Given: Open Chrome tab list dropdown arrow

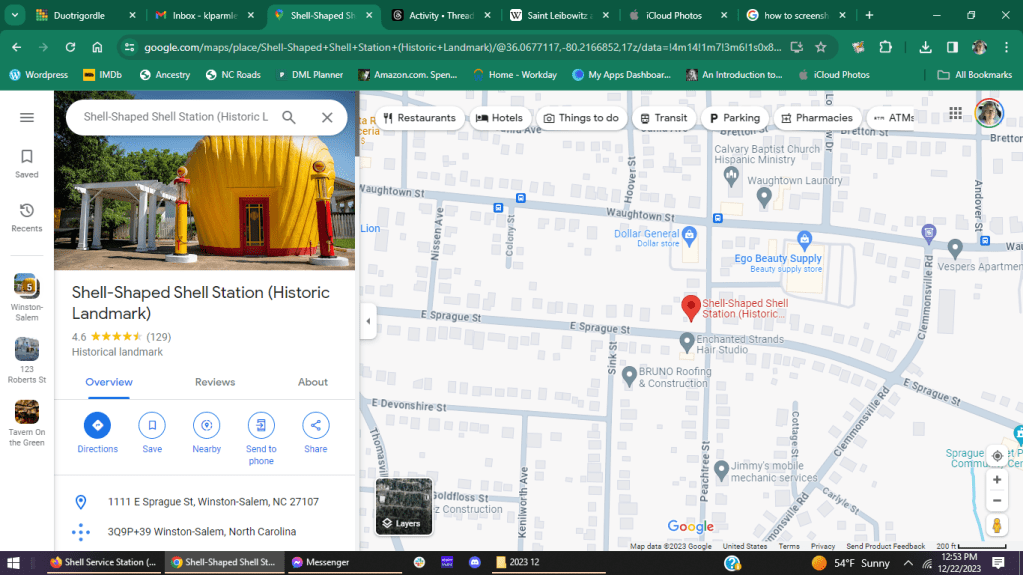Looking at the screenshot, I should (x=14, y=16).
